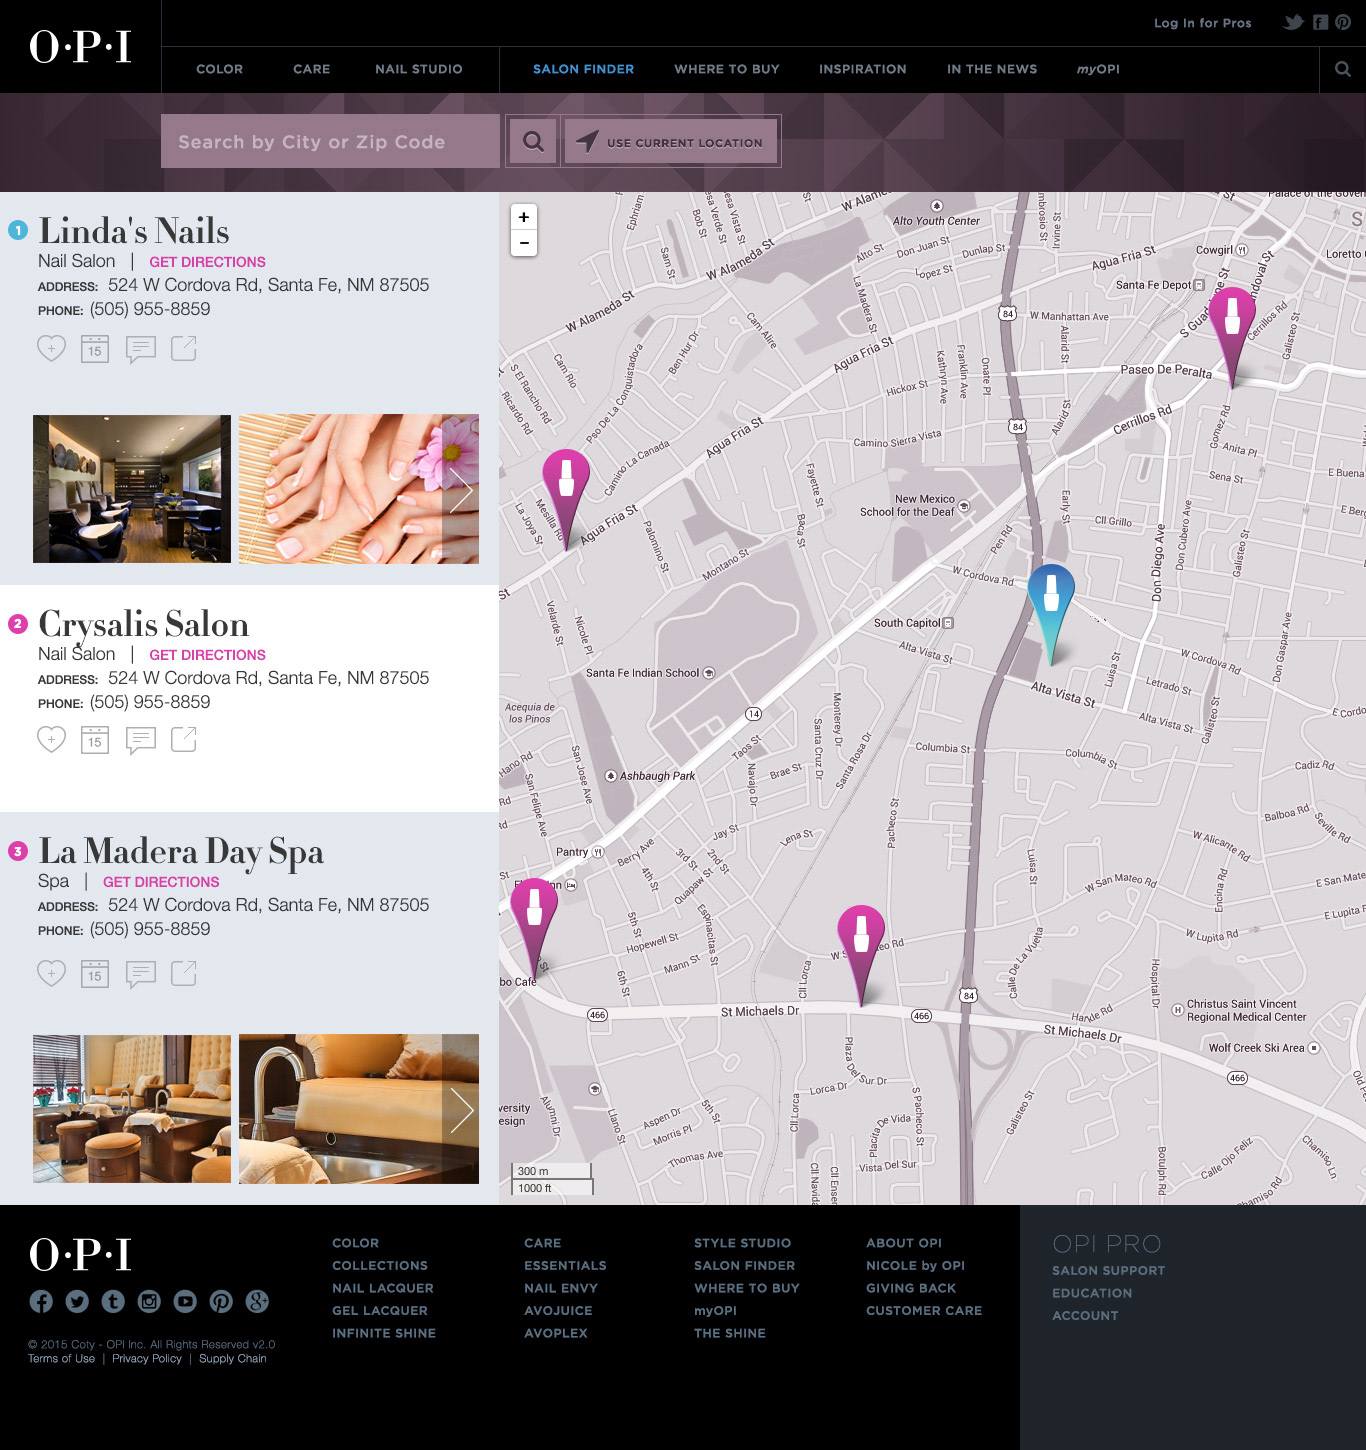Select SALON FINDER in navigation
The height and width of the screenshot is (1450, 1366).
click(x=583, y=69)
